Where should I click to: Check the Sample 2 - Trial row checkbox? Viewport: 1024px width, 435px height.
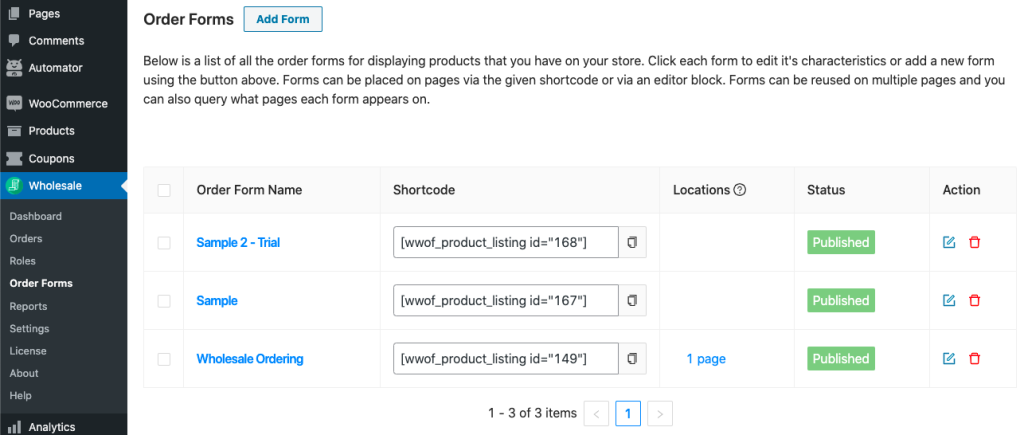click(164, 242)
